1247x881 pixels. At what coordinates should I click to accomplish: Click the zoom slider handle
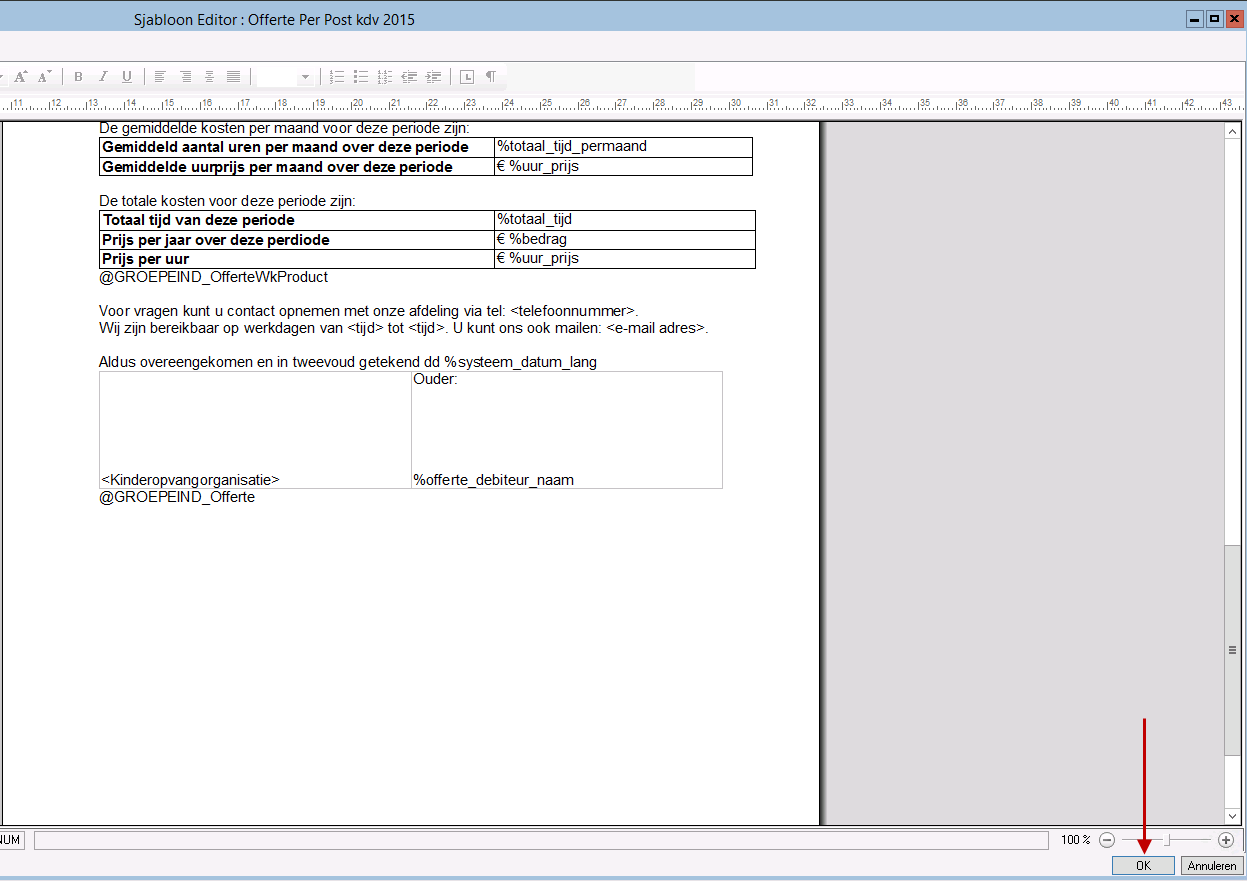tap(1167, 840)
